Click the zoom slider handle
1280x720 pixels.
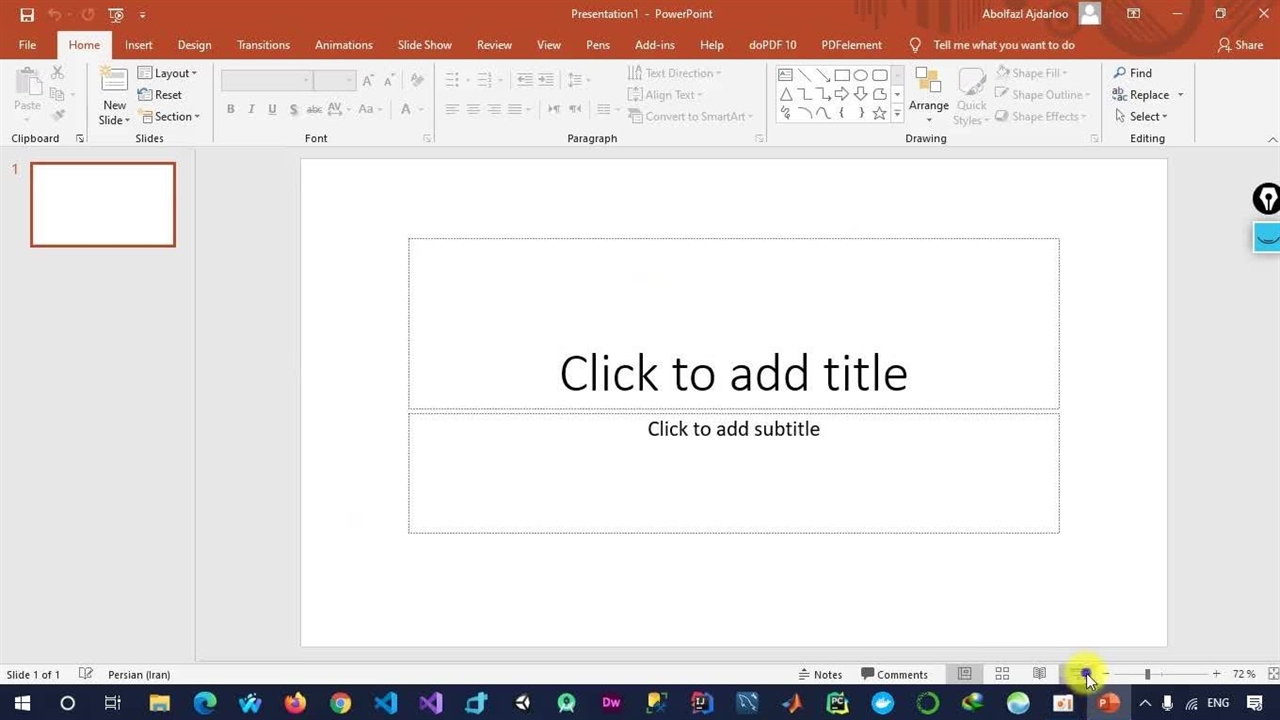tap(1147, 674)
